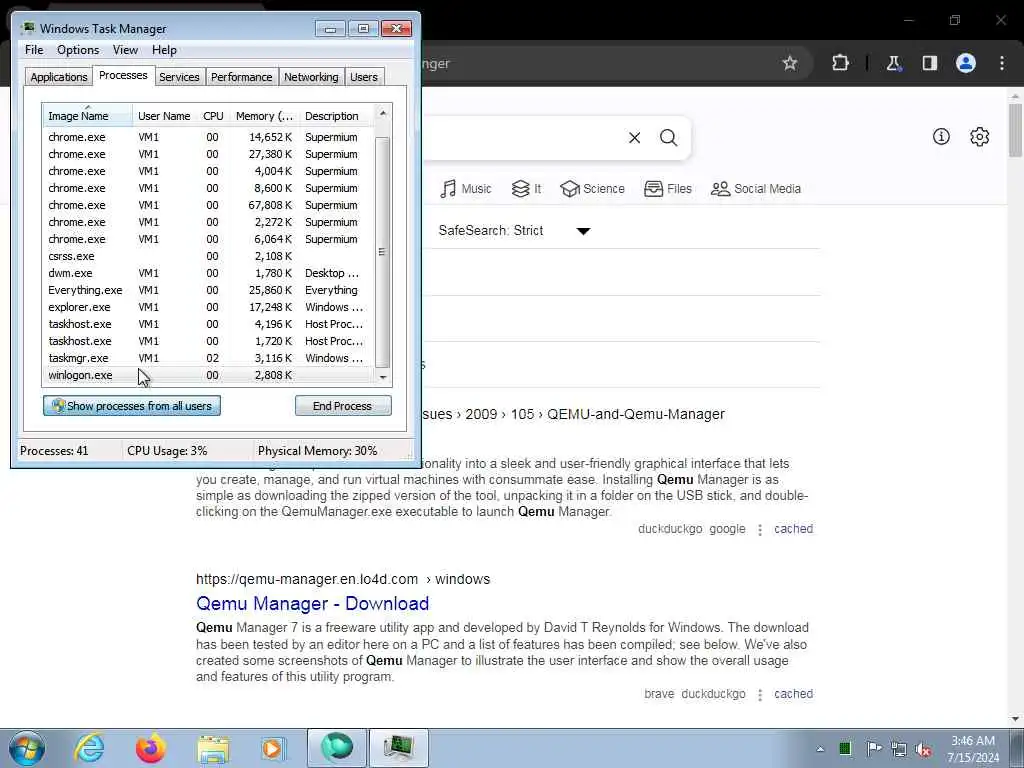Switch to the Networking tab
1024x768 pixels.
311,77
